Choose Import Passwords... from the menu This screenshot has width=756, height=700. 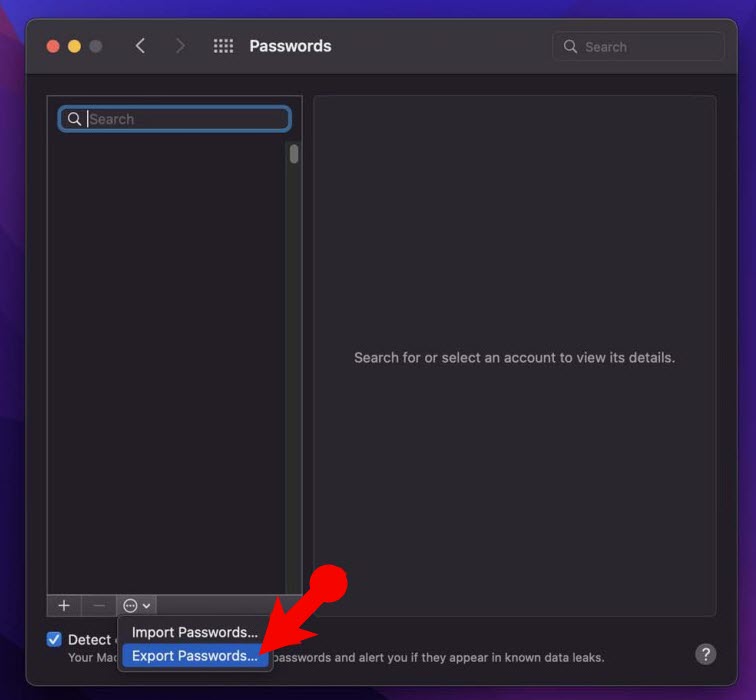tap(195, 632)
